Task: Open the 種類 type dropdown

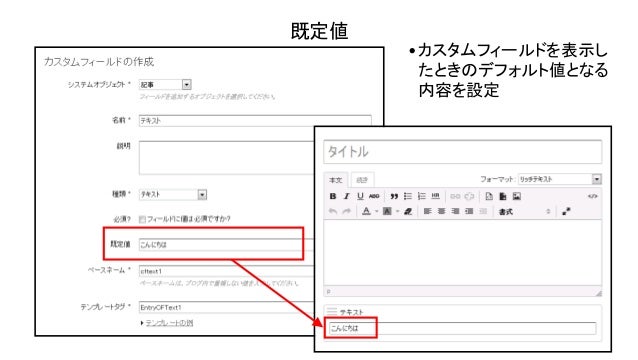Action: coord(173,194)
